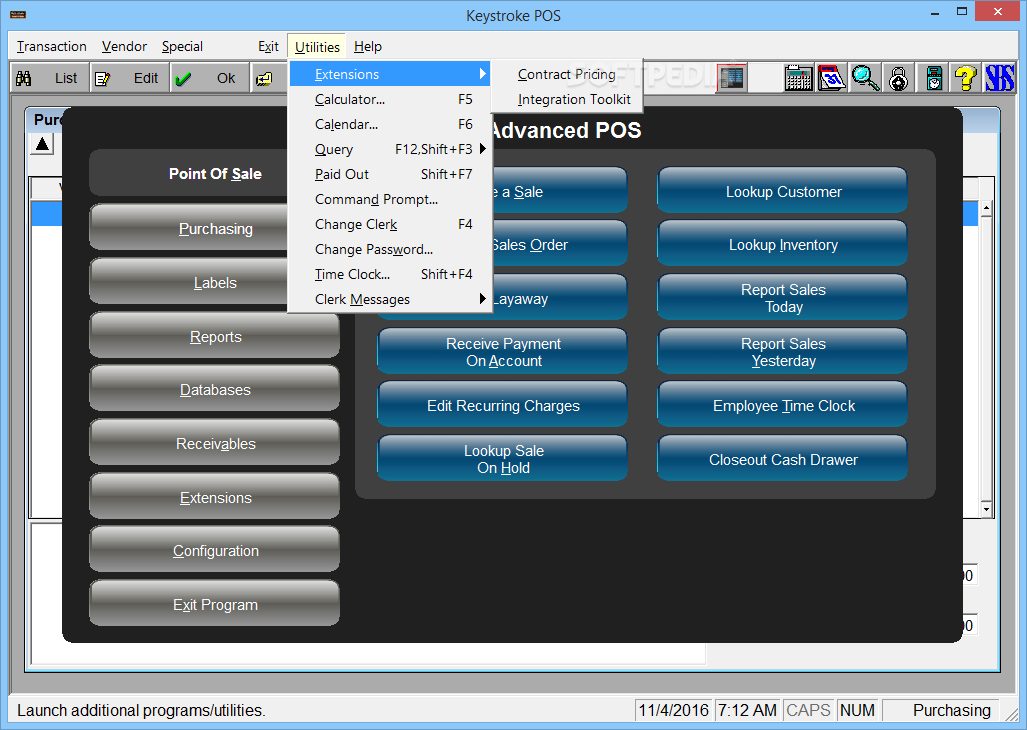1027x730 pixels.
Task: Select the Point Of Sale category
Action: tap(190, 173)
